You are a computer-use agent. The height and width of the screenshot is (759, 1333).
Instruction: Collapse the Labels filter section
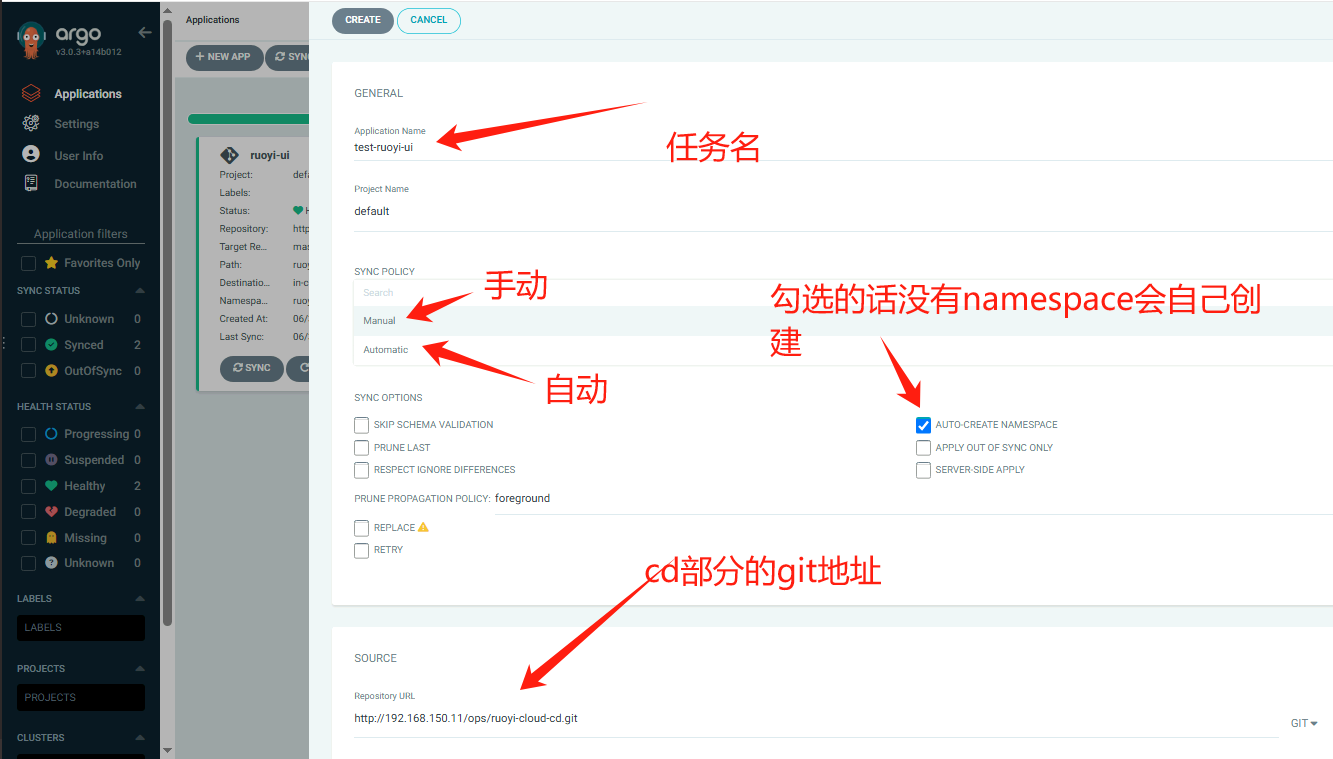[x=139, y=599]
